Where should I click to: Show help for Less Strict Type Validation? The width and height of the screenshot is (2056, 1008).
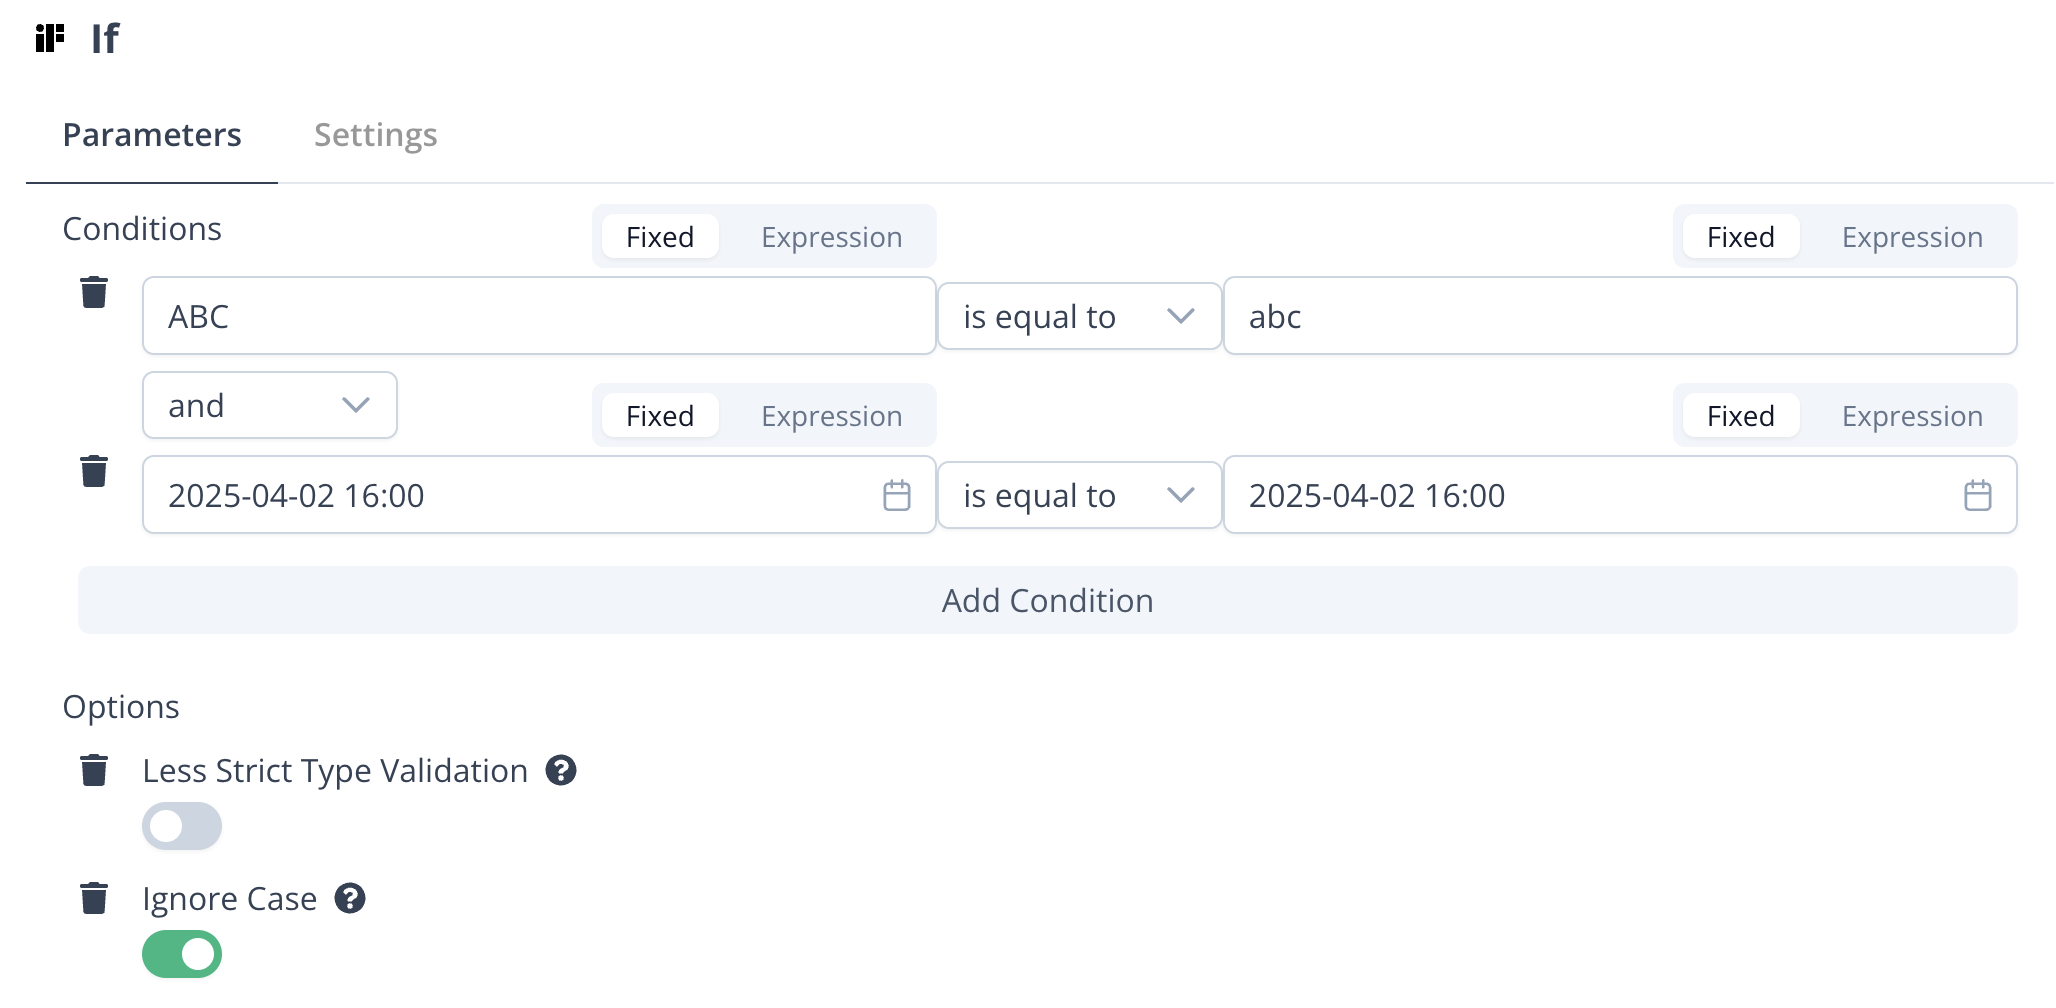[x=561, y=771]
